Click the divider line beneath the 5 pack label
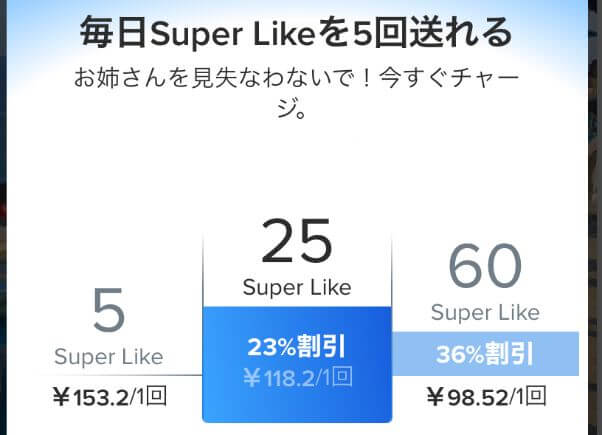This screenshot has height=435, width=602. click(108, 375)
